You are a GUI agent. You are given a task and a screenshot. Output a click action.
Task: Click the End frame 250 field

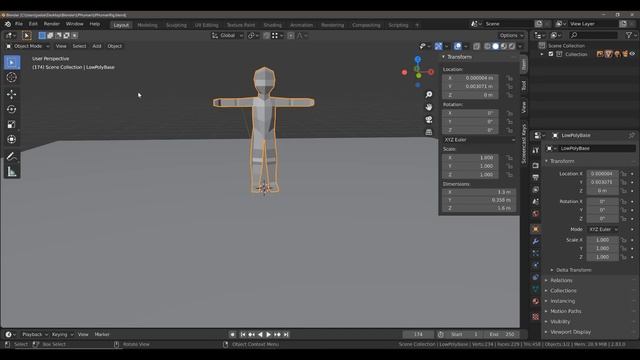pos(502,334)
